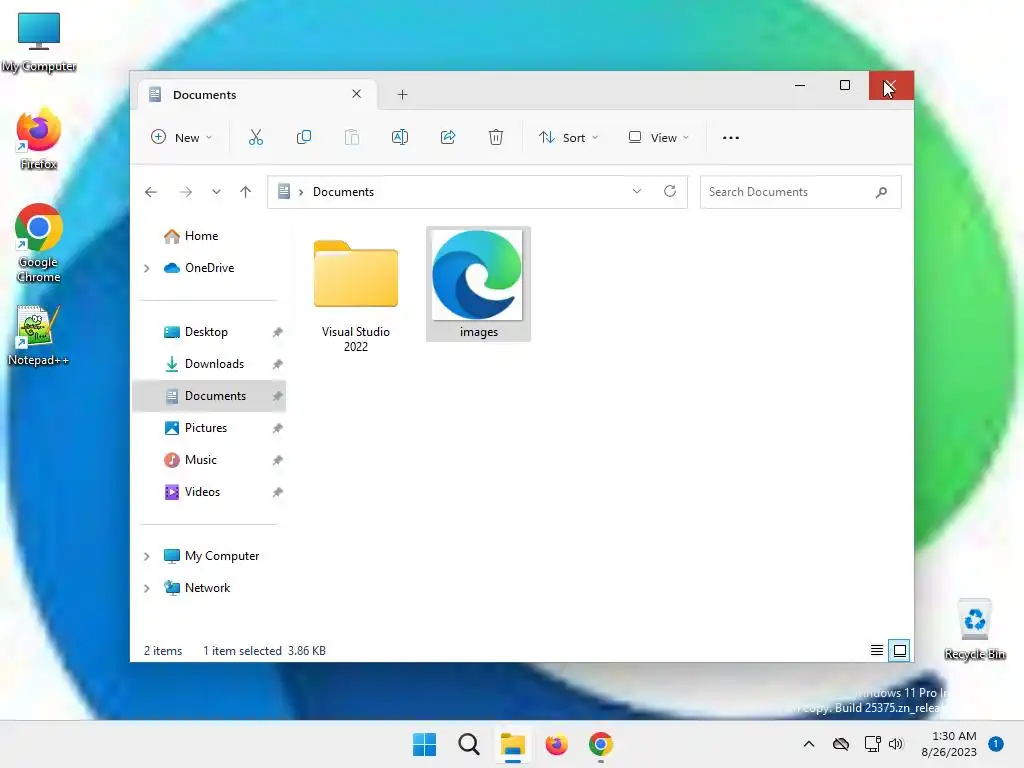This screenshot has height=768, width=1024.
Task: Click the Copy icon in toolbar
Action: click(x=304, y=137)
